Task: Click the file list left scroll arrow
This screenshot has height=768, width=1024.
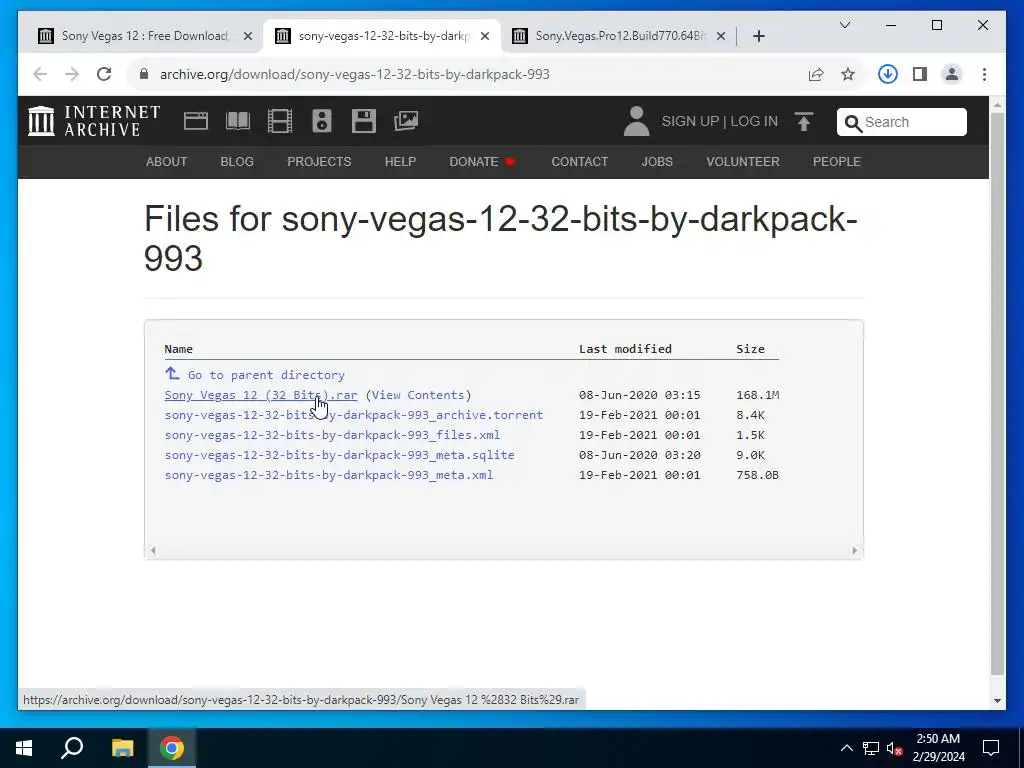Action: [153, 551]
